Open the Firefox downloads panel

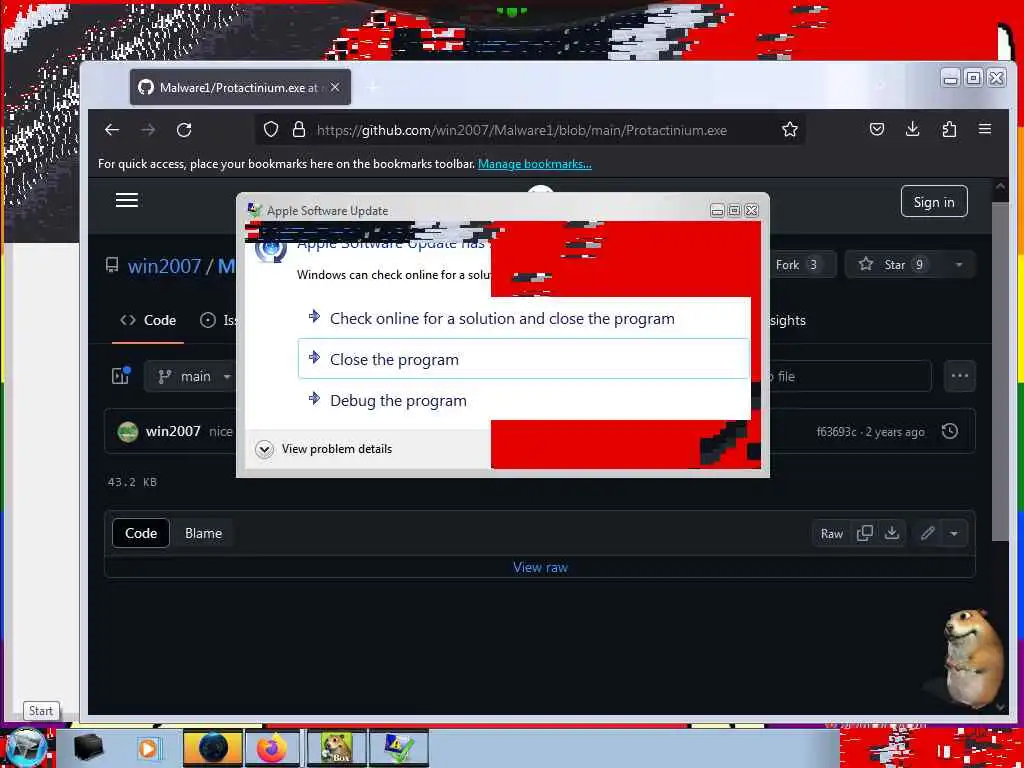pyautogui.click(x=912, y=129)
